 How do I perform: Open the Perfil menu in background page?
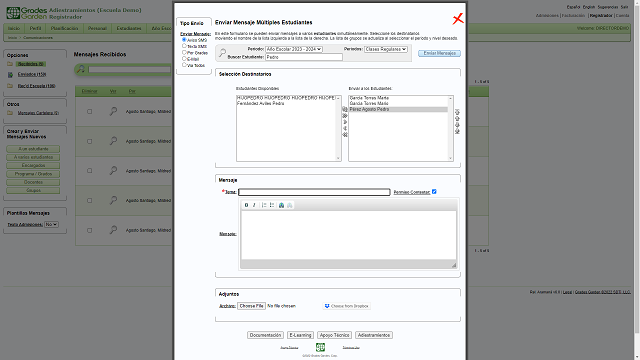pyautogui.click(x=35, y=29)
